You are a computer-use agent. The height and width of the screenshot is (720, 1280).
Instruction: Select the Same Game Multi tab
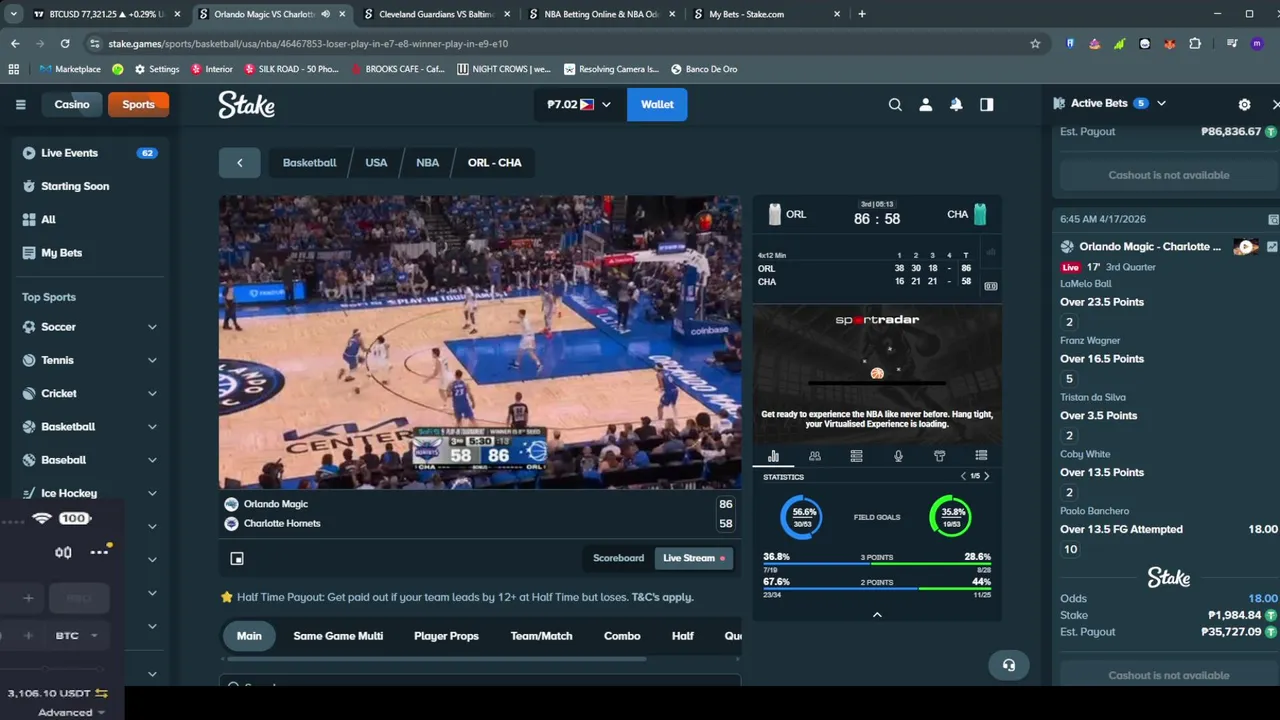pos(338,636)
